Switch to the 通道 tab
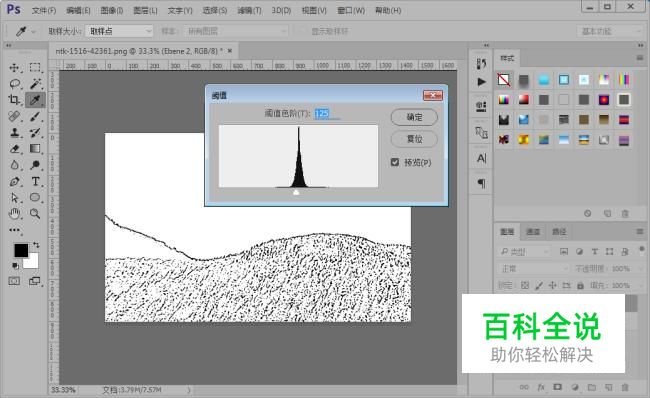Viewport: 650px width, 398px height. [x=533, y=231]
